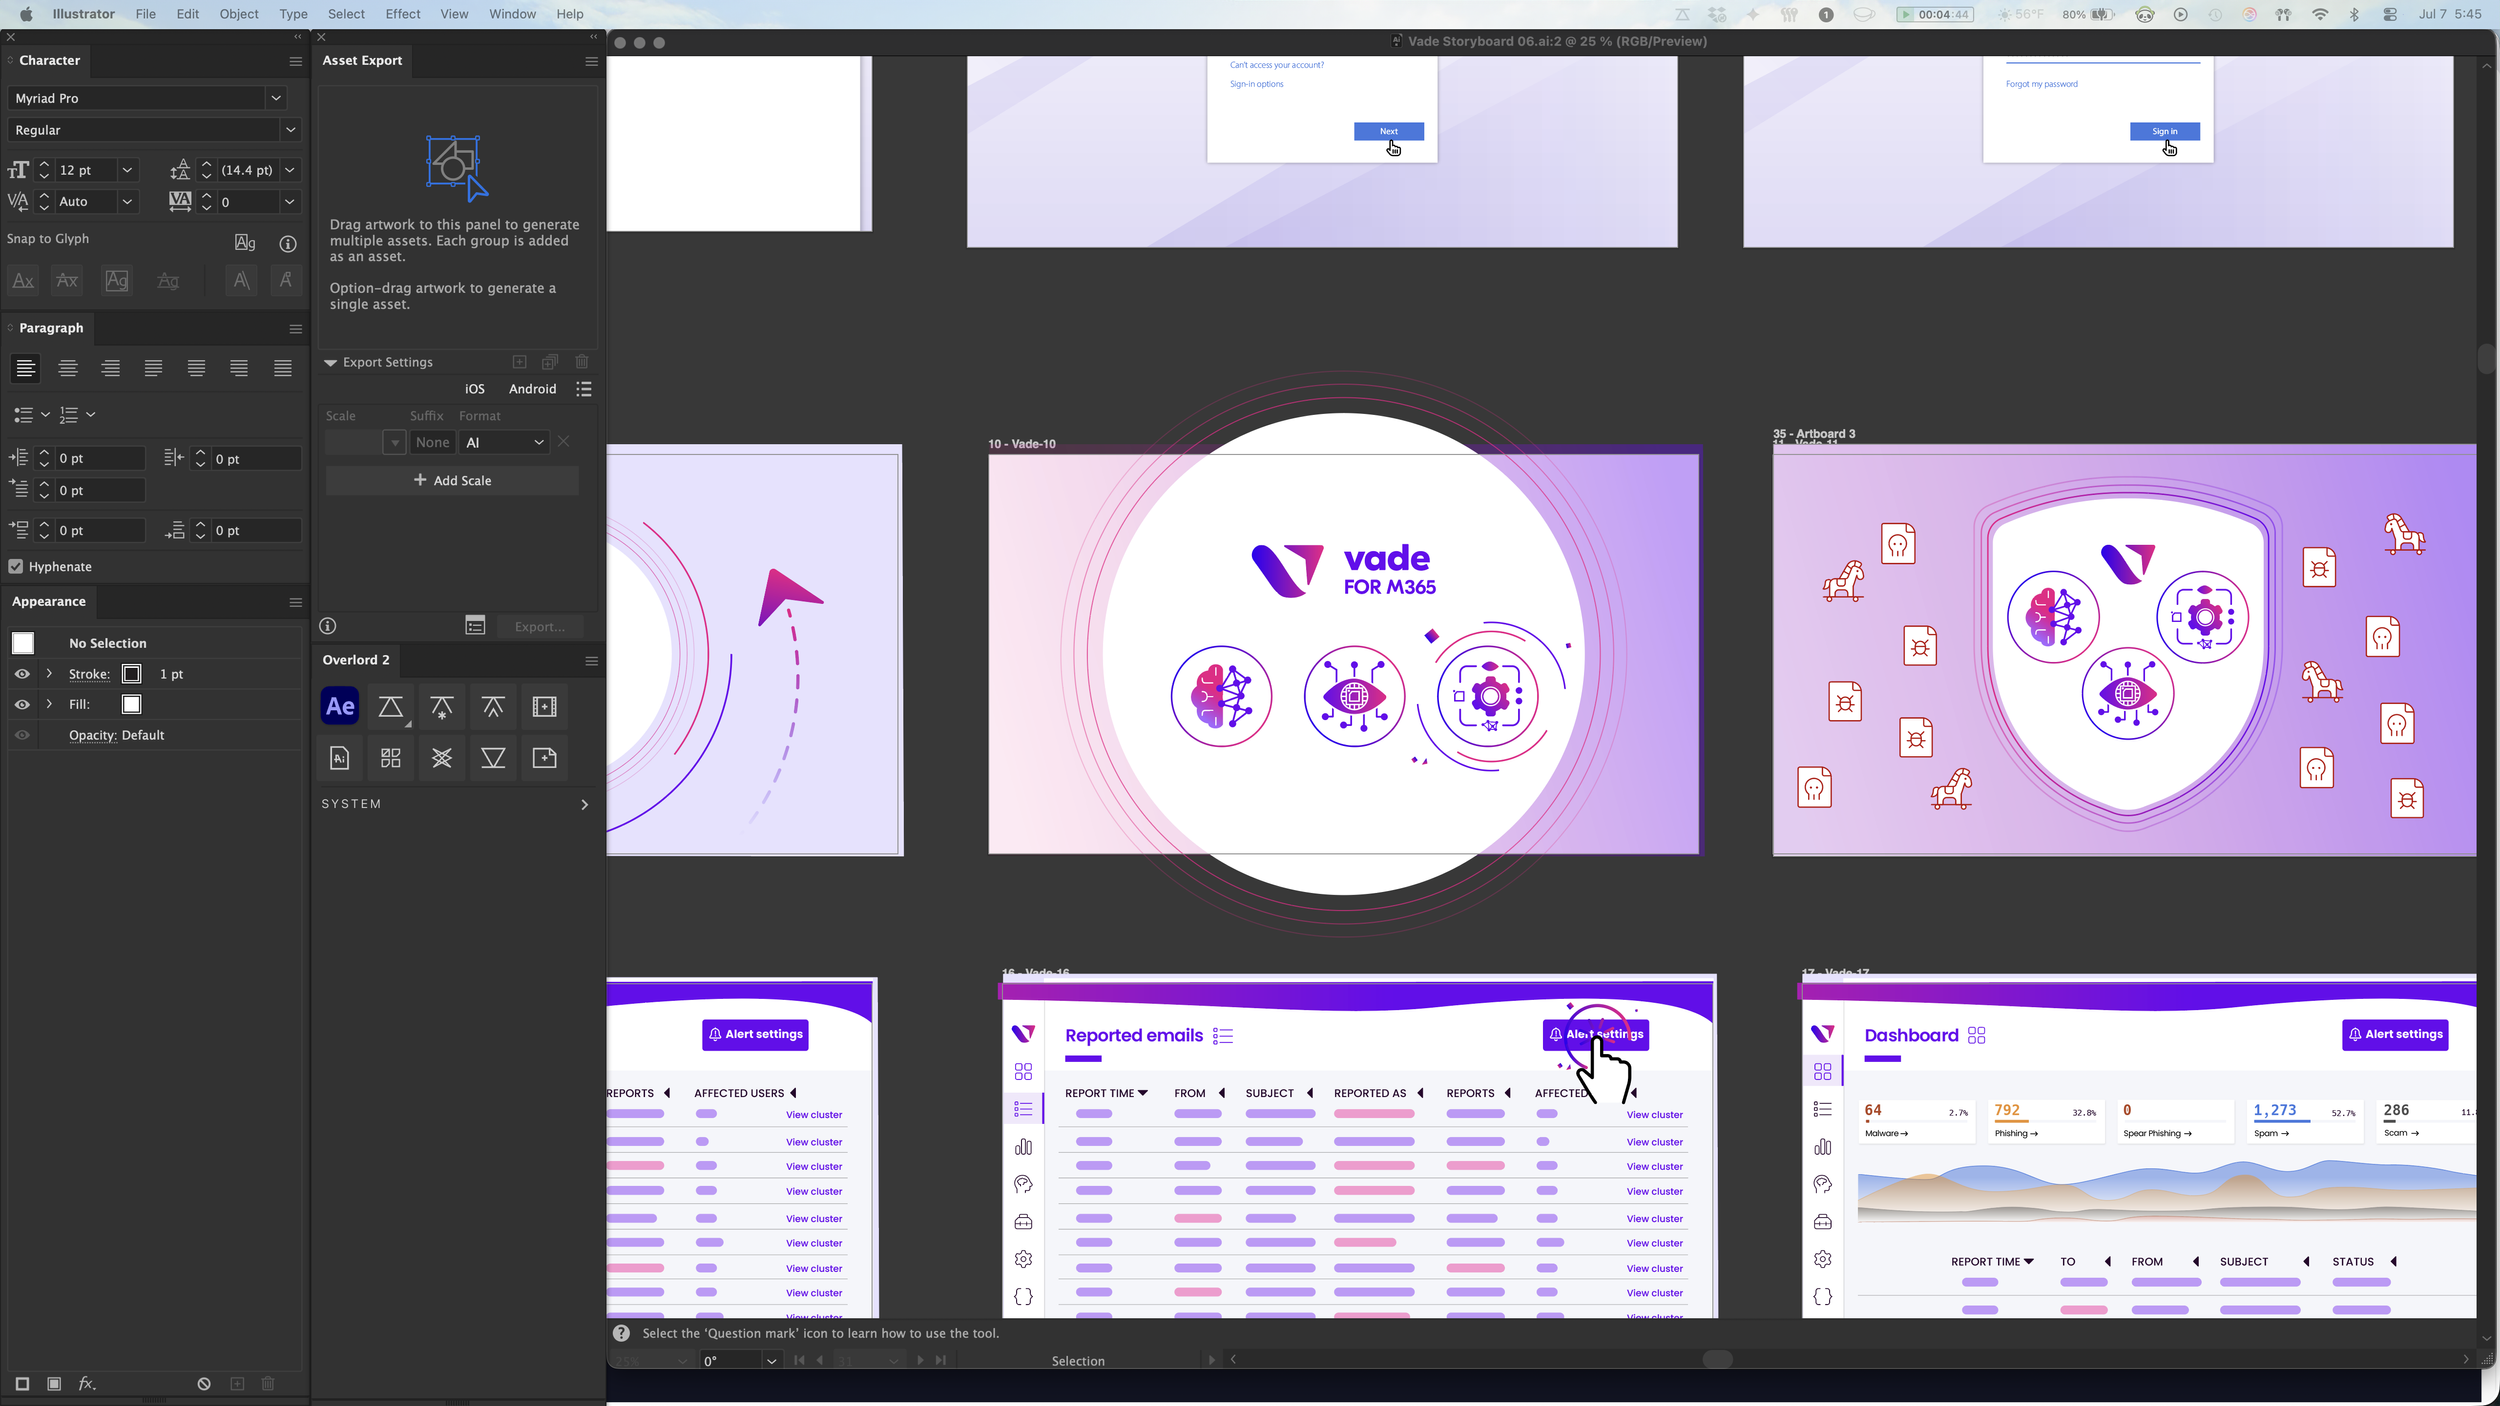Image resolution: width=2500 pixels, height=1406 pixels.
Task: Open the Myriad Pro font family dropdown
Action: pos(276,98)
